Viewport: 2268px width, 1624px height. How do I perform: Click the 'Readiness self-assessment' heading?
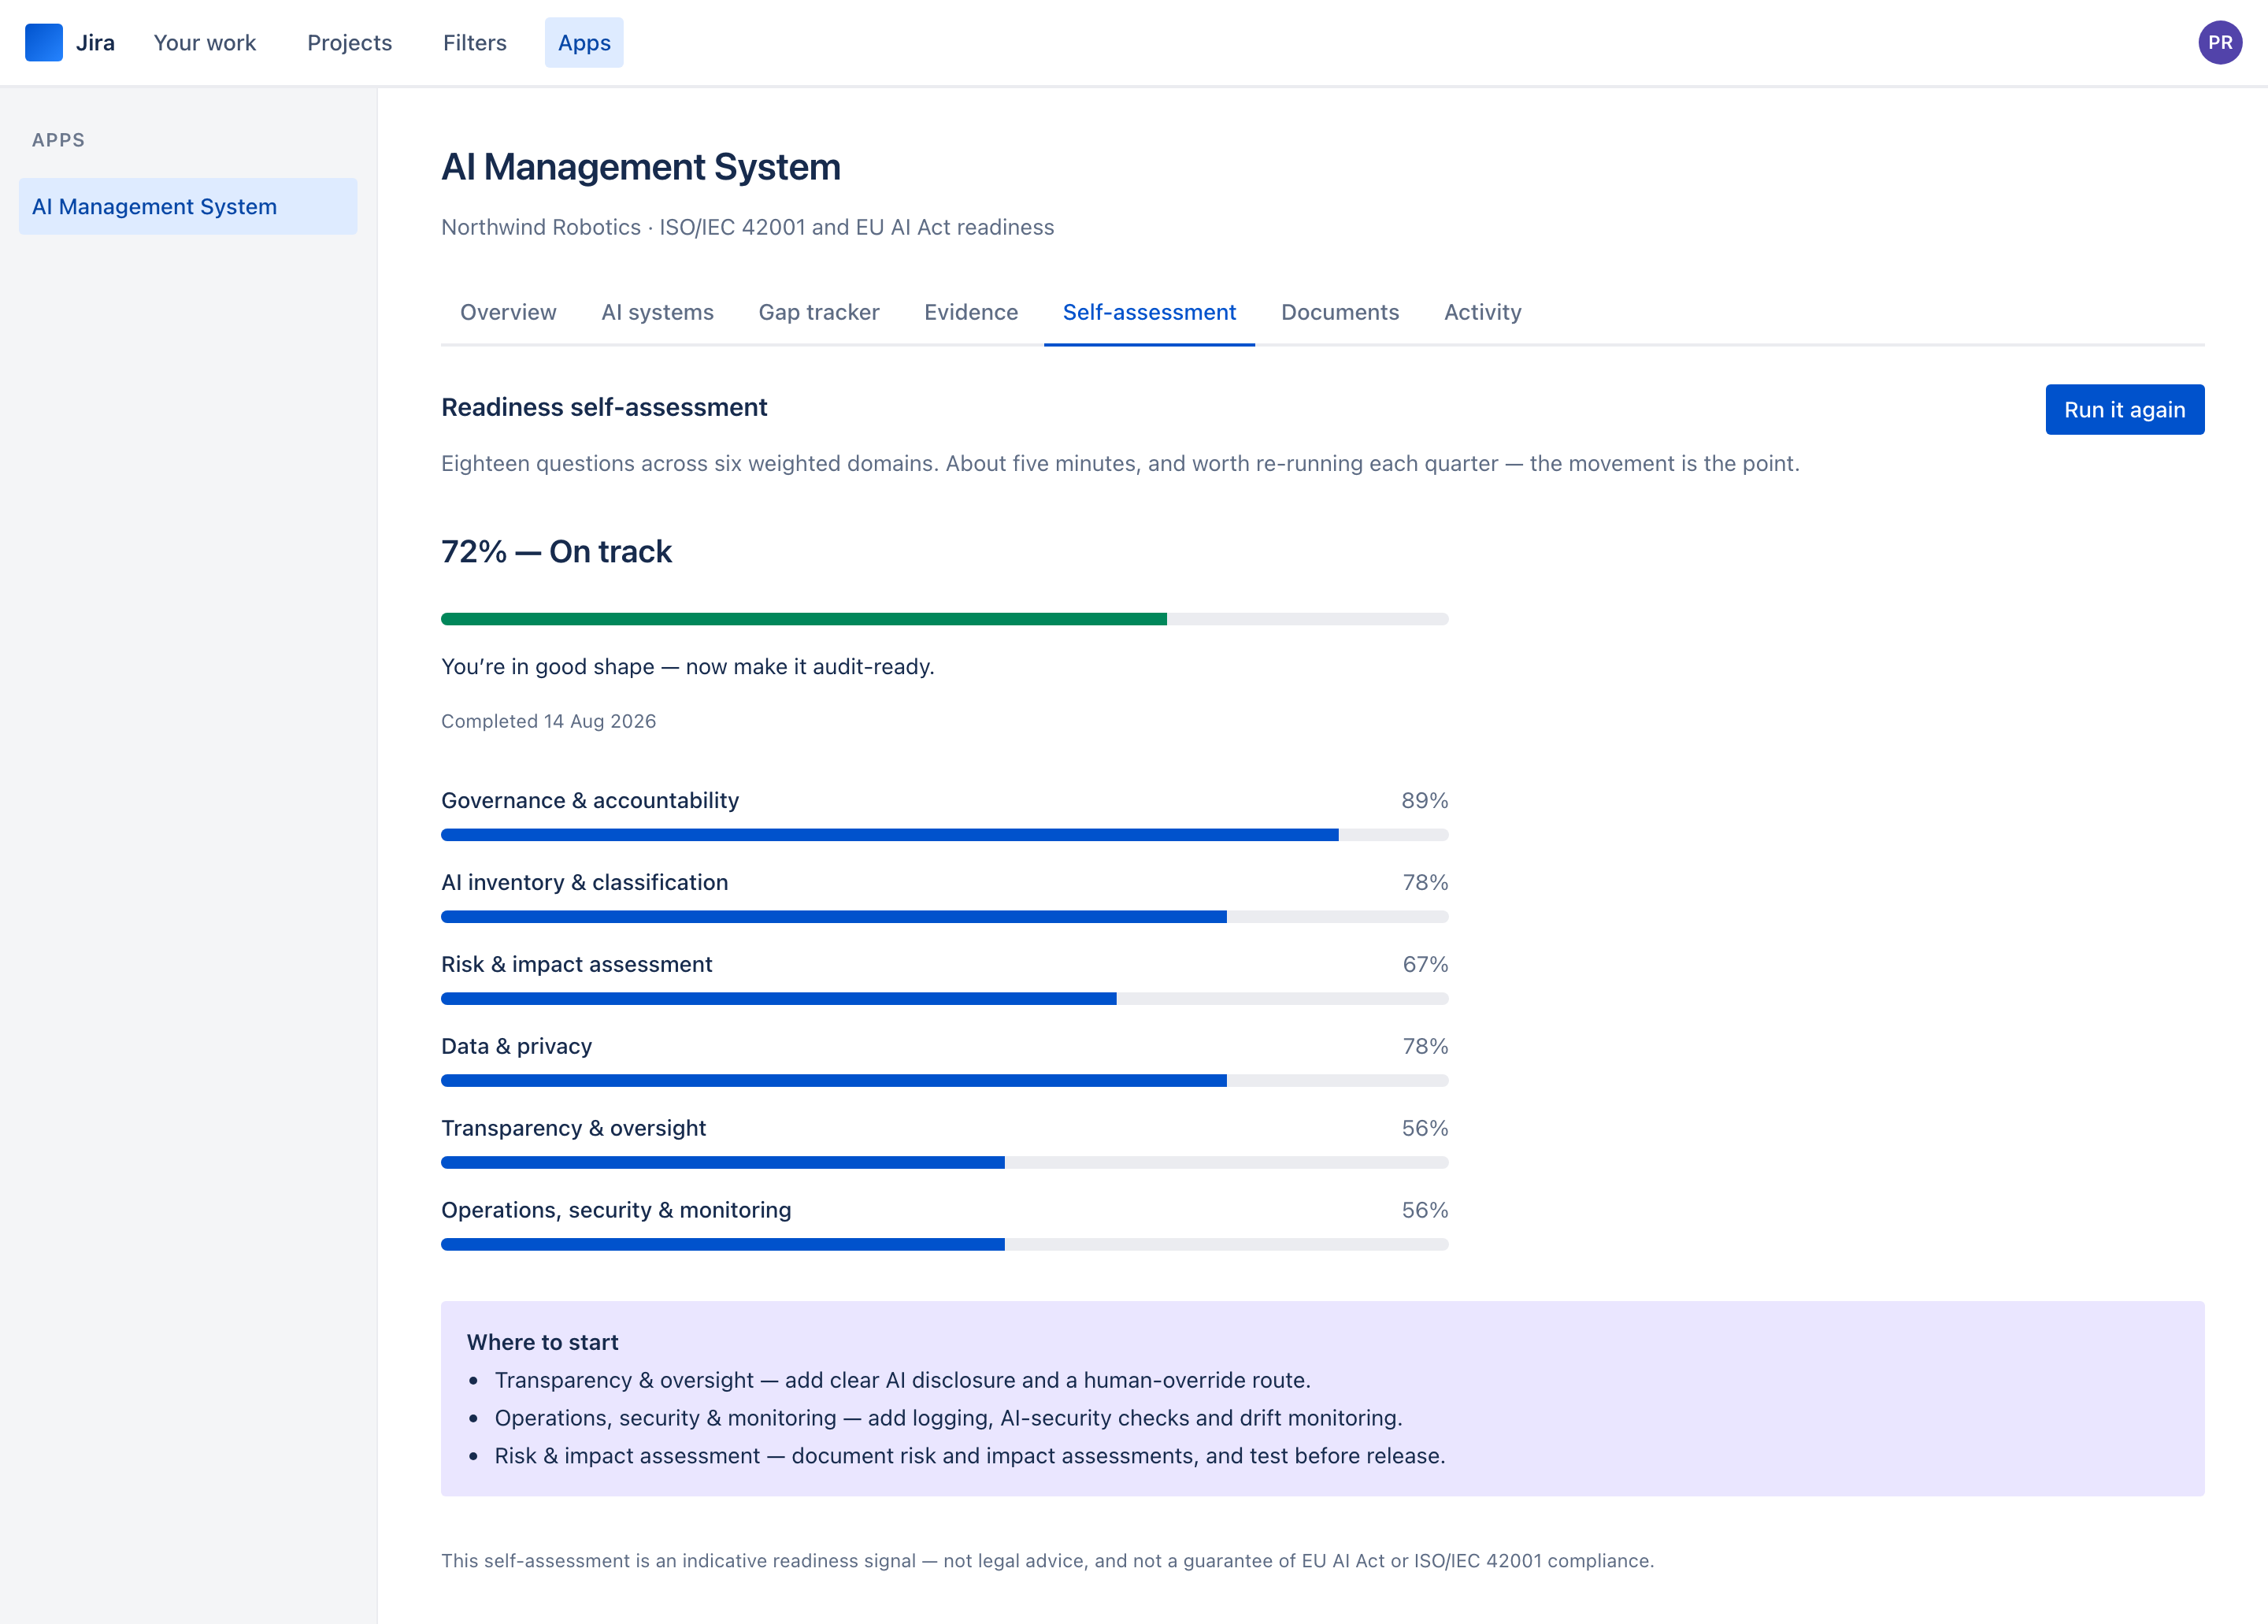[x=604, y=408]
